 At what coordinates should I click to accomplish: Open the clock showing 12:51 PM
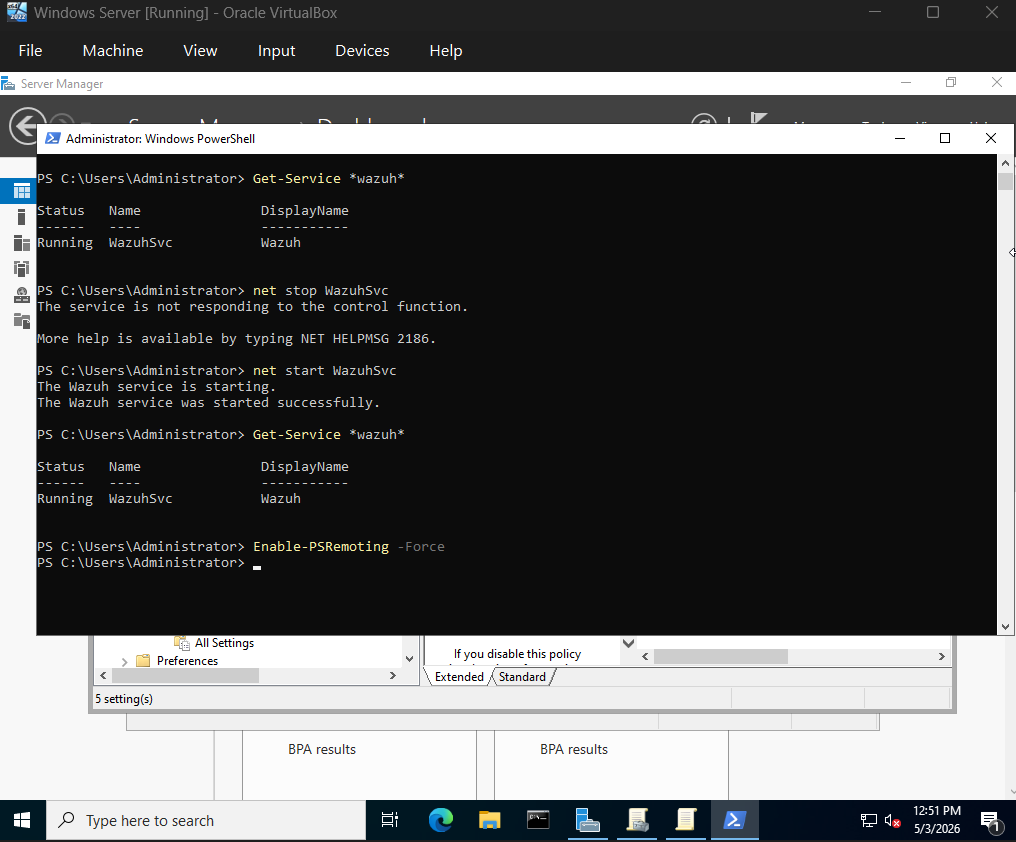click(937, 819)
